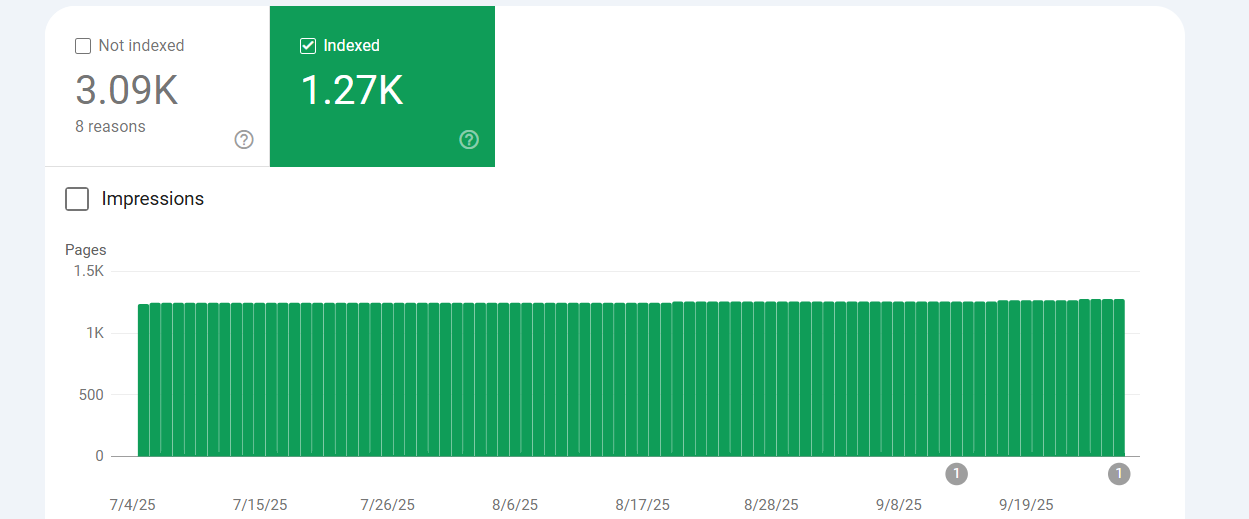This screenshot has height=519, width=1249.
Task: Click the Impressions label text
Action: pyautogui.click(x=152, y=199)
